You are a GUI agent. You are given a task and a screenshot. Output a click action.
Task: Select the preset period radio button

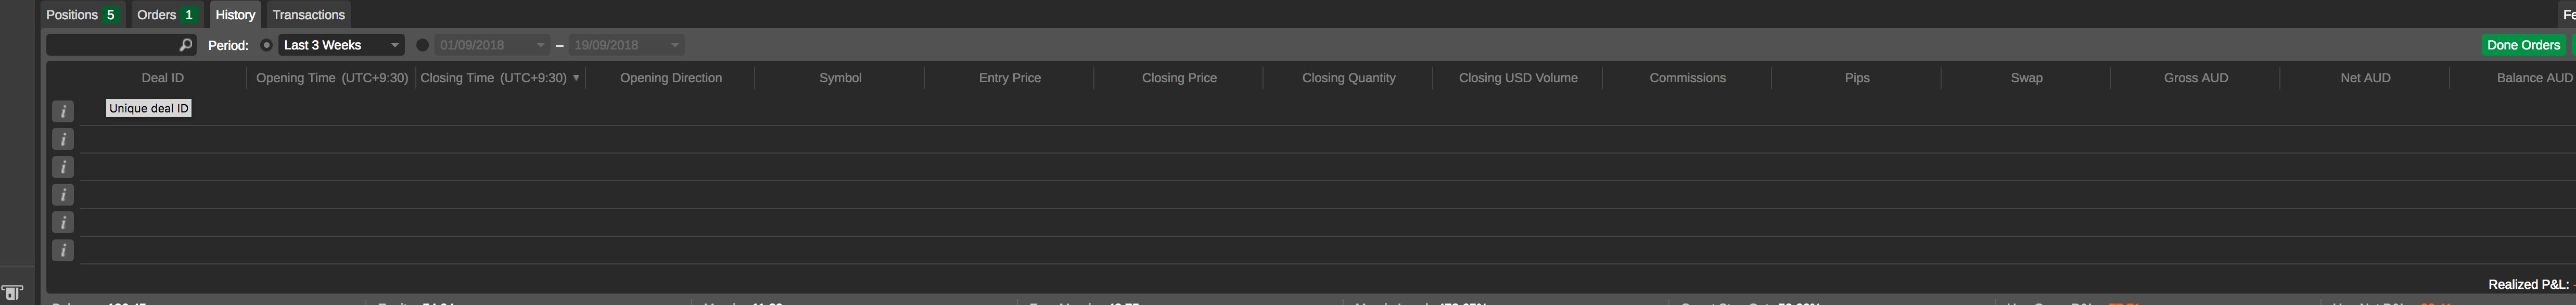pos(266,45)
